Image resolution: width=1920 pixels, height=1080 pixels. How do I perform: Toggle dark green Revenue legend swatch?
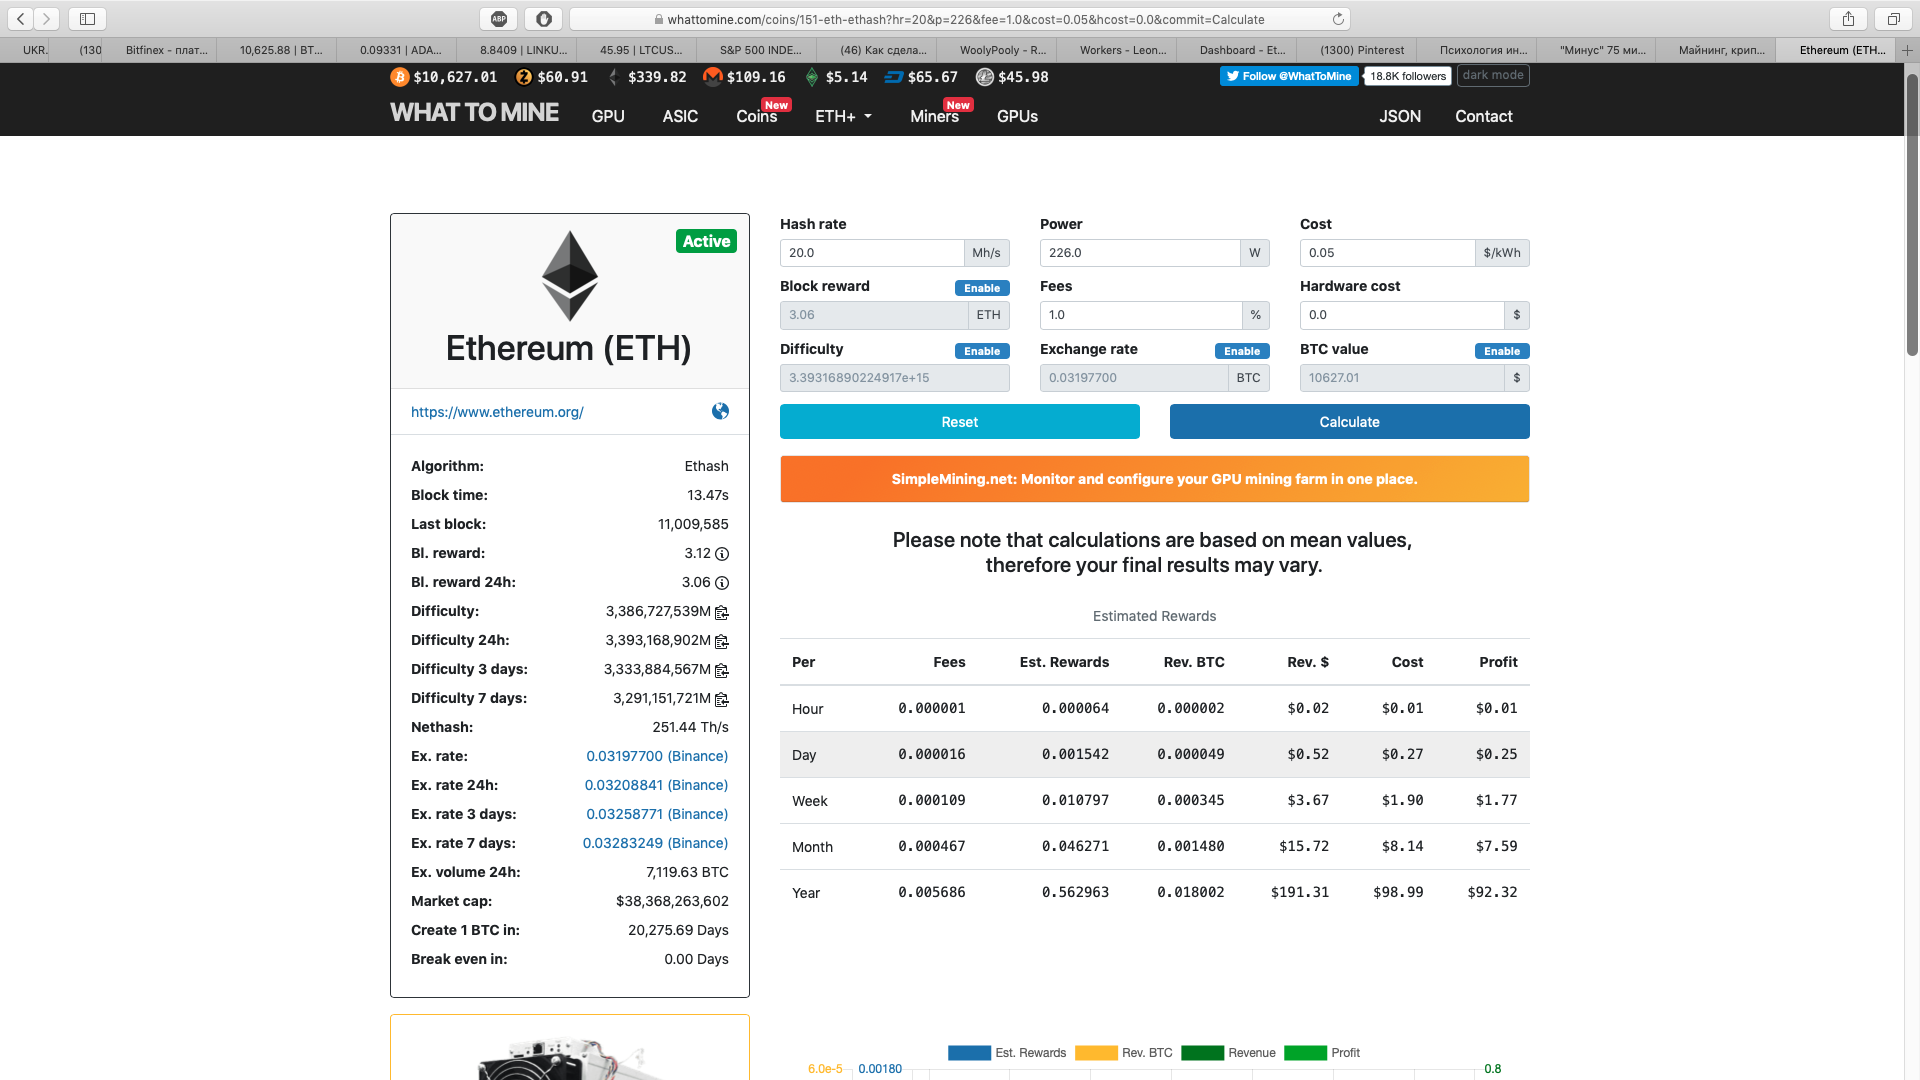click(x=1202, y=1053)
